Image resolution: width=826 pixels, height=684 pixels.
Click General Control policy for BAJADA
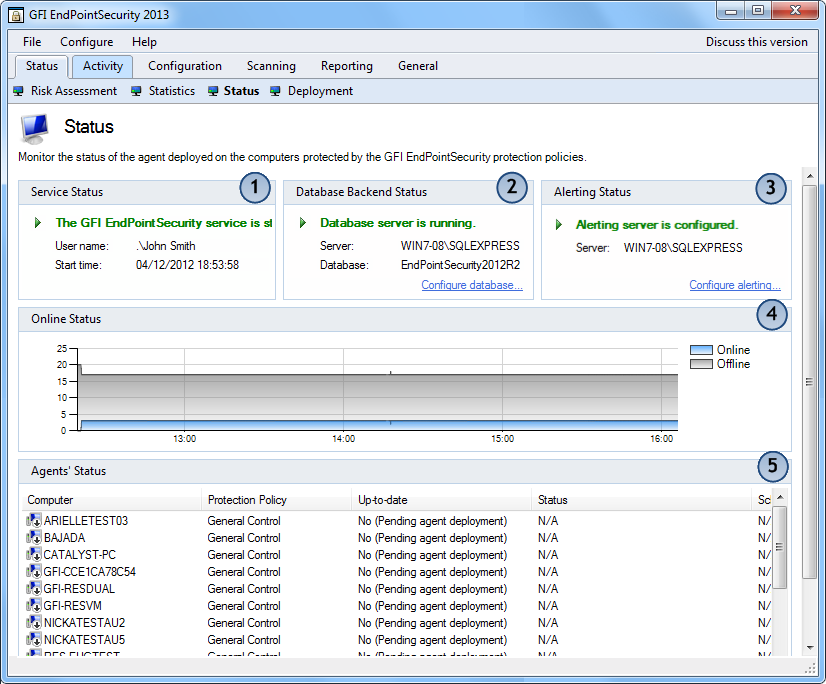244,538
